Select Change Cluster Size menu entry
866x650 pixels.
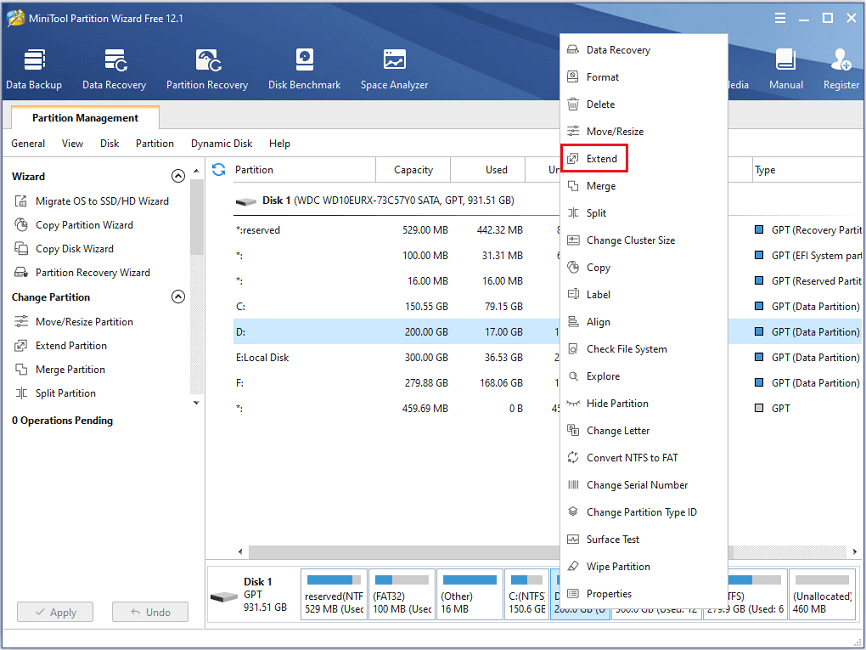point(643,240)
